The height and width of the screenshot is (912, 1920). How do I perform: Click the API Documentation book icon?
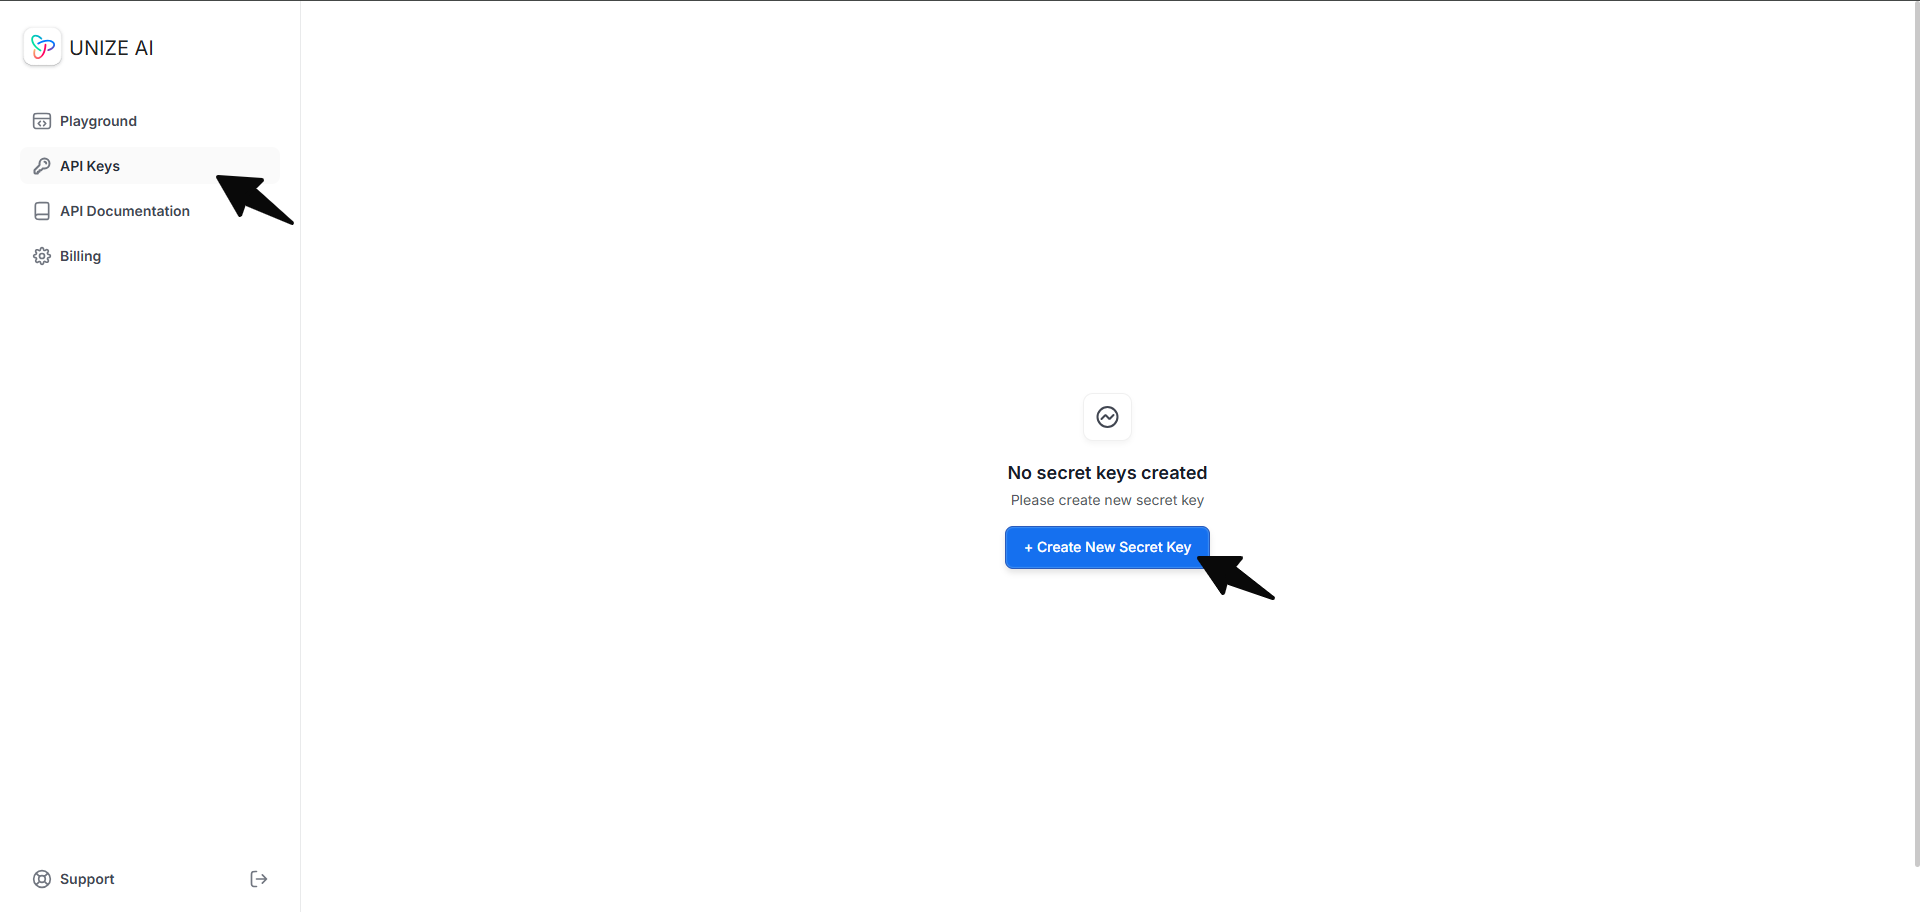pyautogui.click(x=42, y=211)
